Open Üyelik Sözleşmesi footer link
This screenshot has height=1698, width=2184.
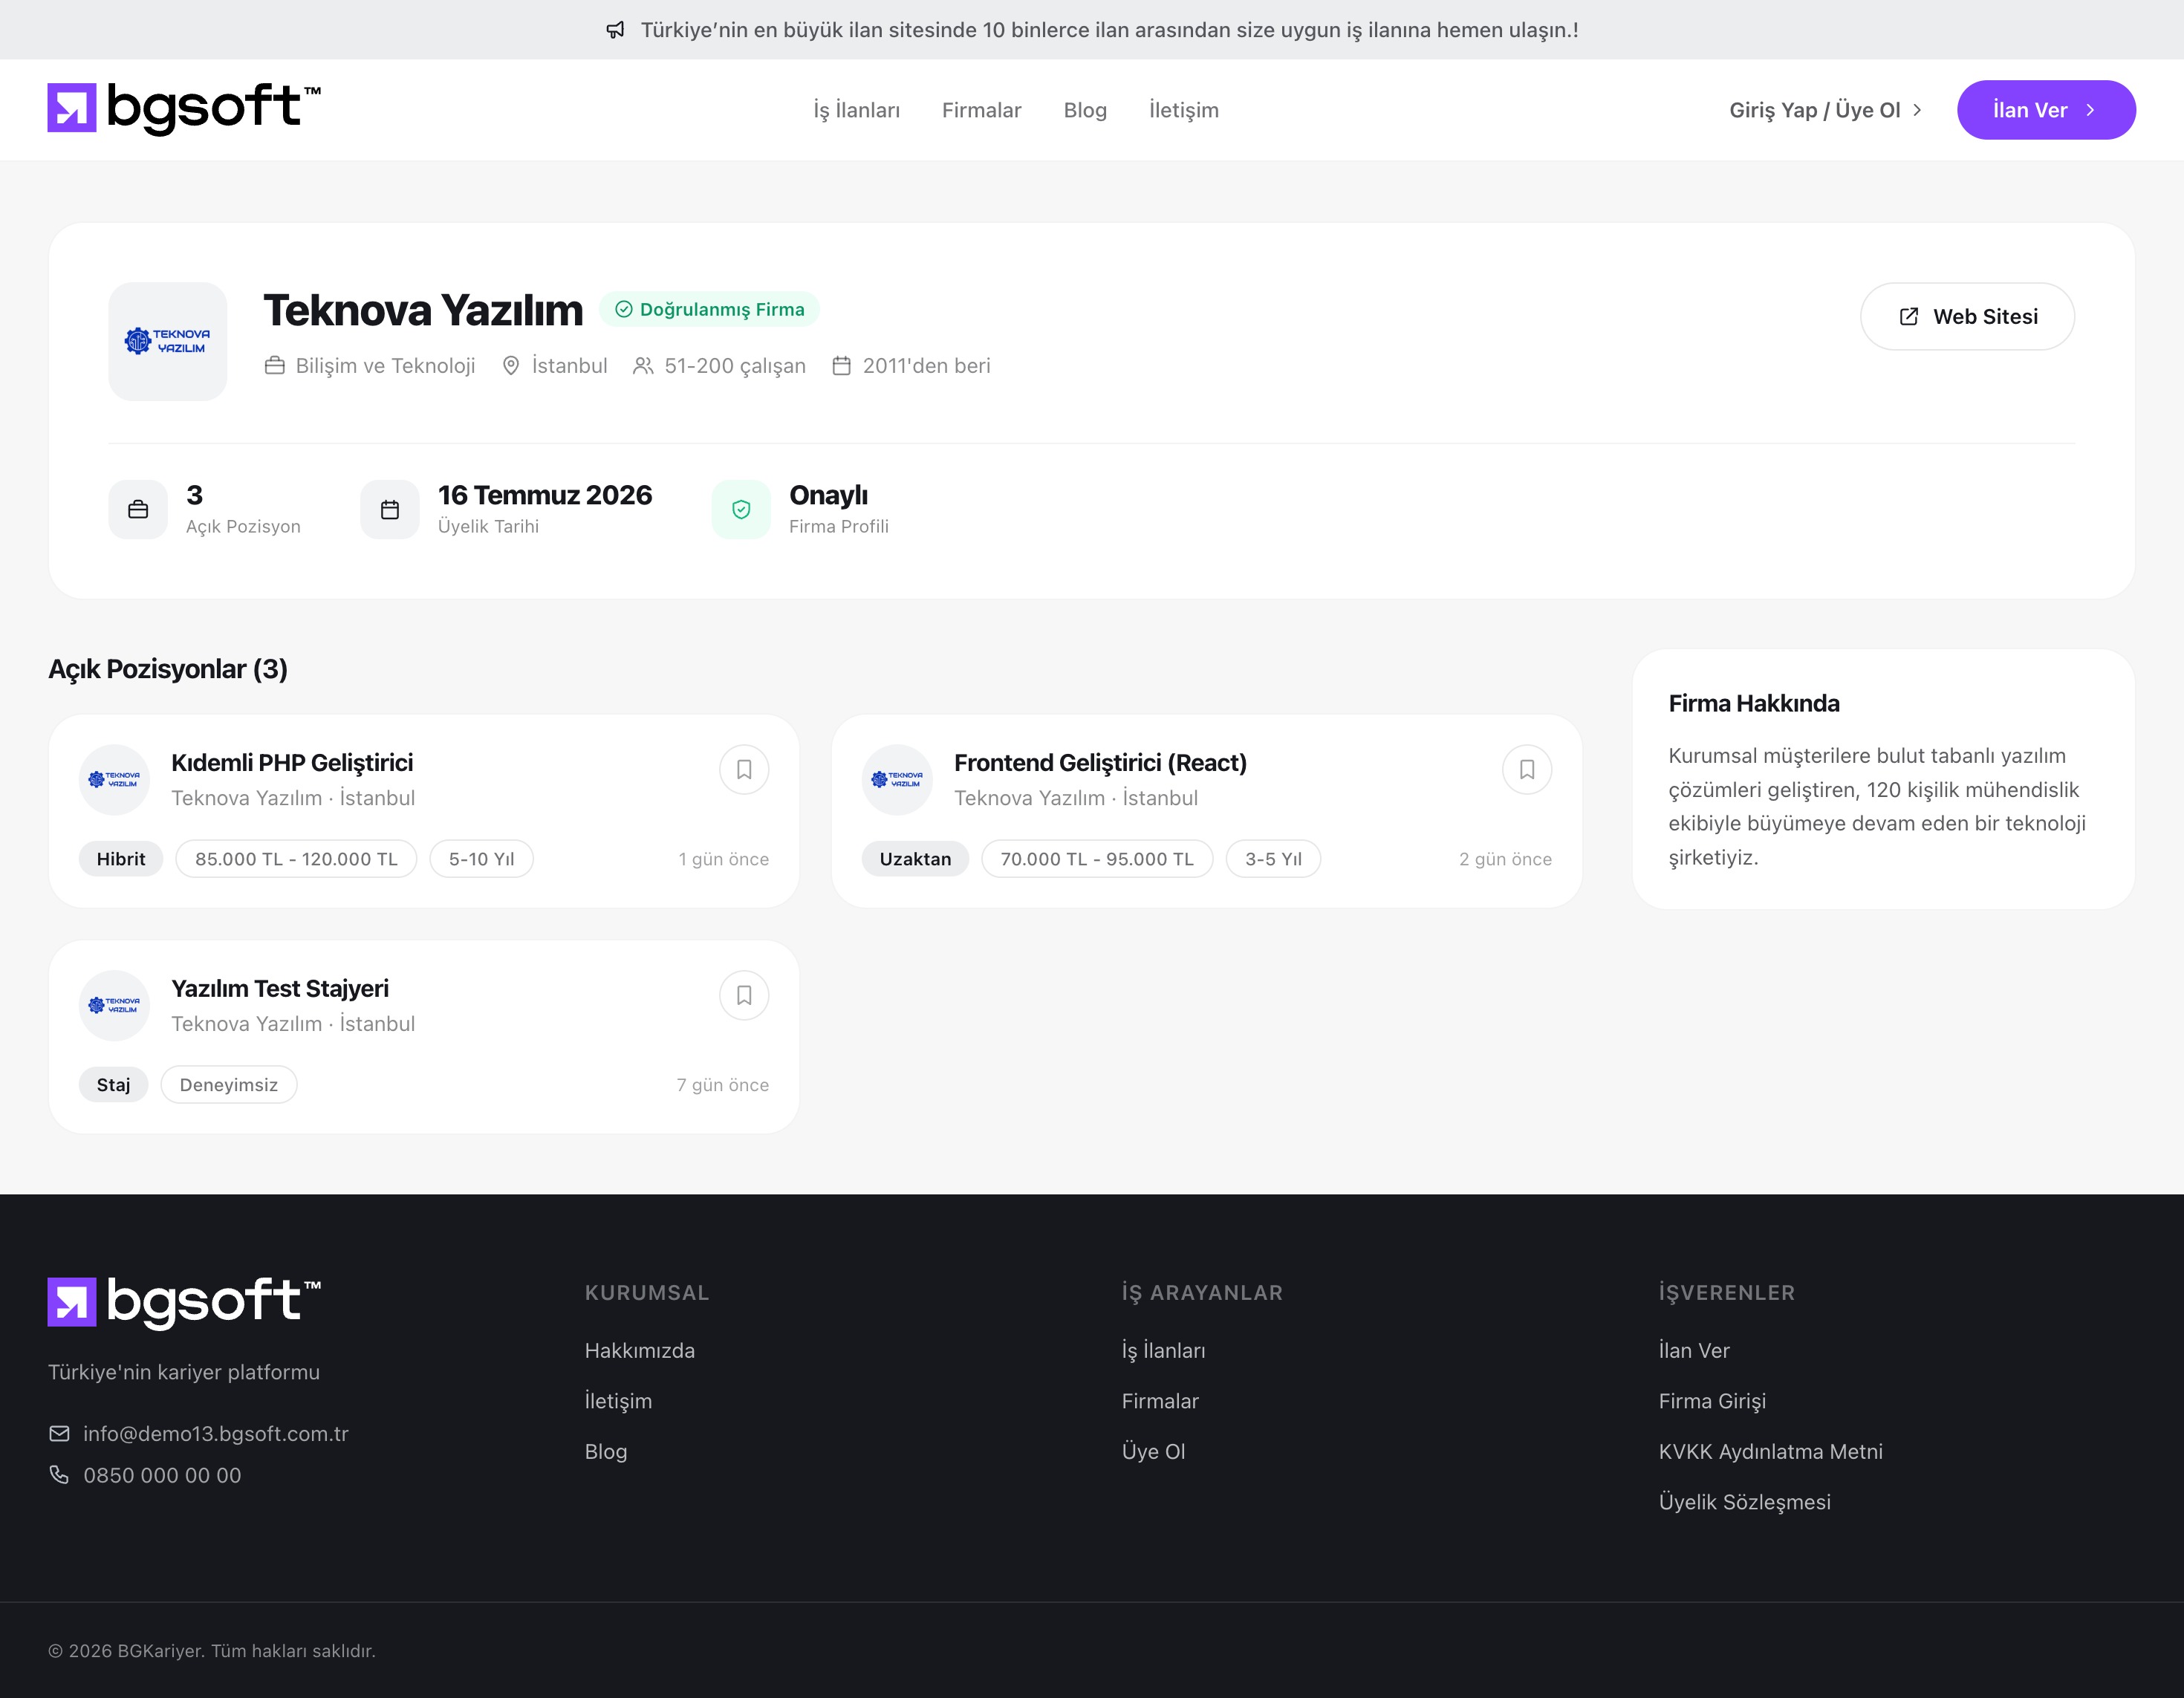click(1744, 1502)
